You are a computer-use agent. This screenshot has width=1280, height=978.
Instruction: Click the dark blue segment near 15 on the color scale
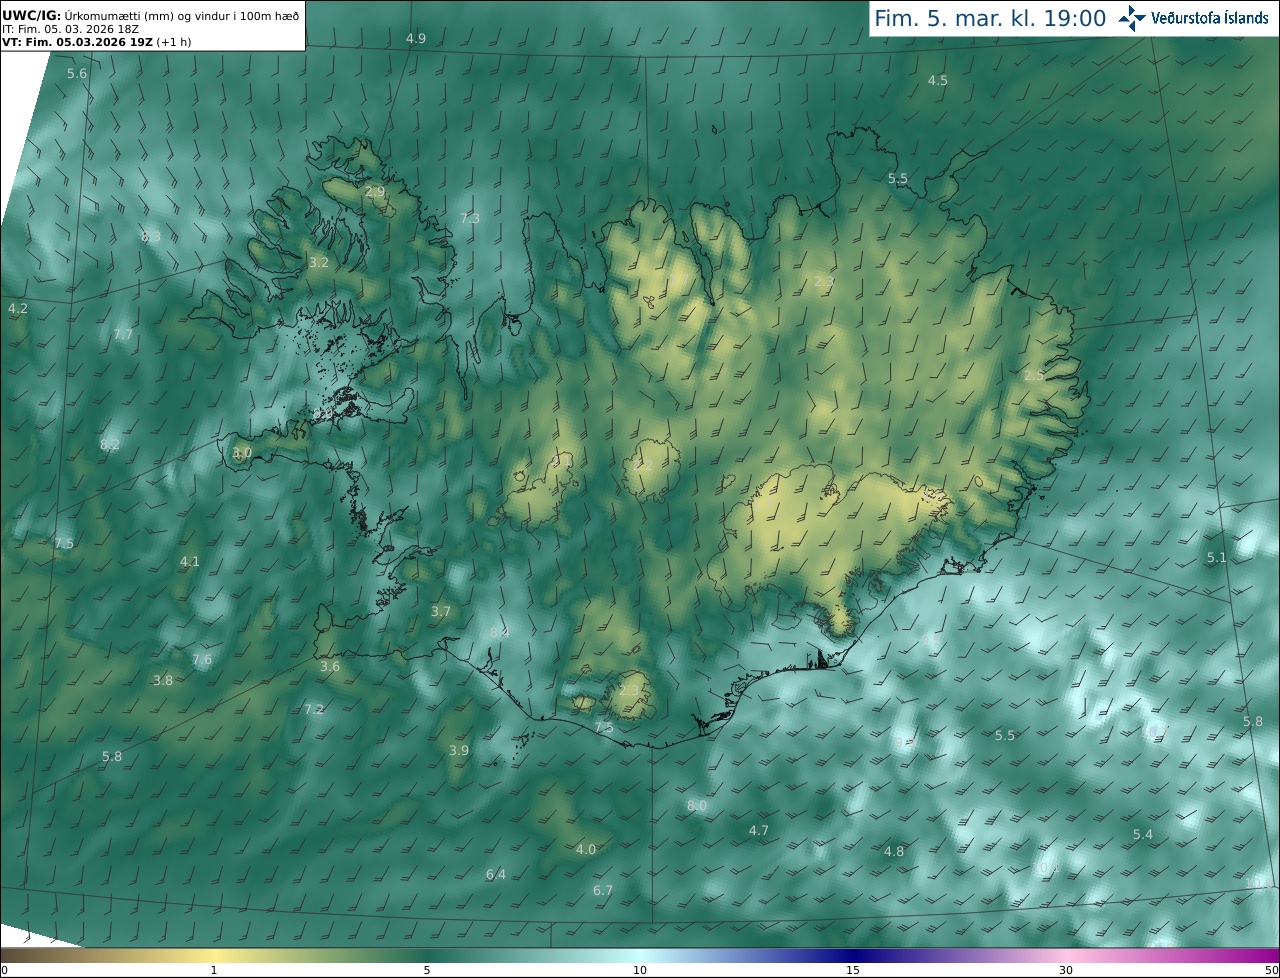pyautogui.click(x=853, y=955)
